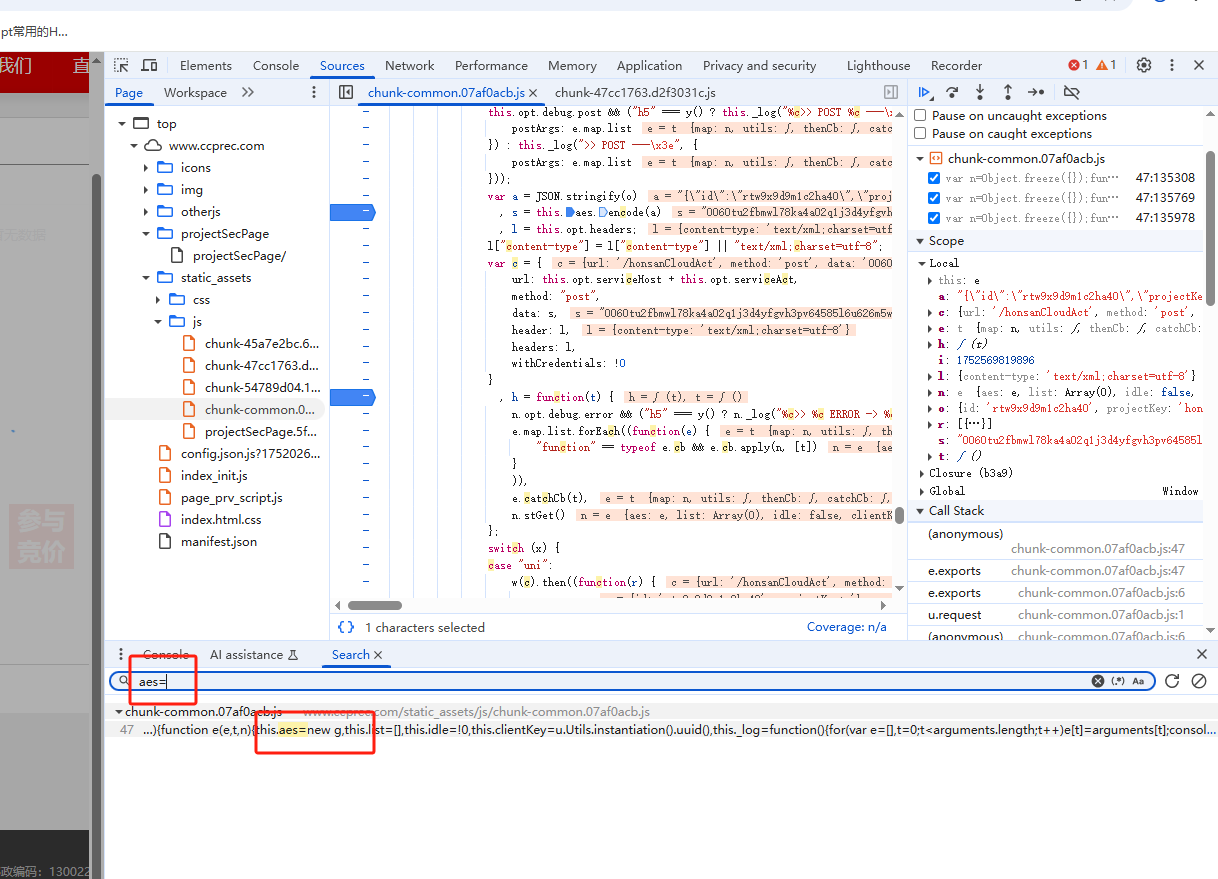Expand the otherjs folder
Image resolution: width=1218 pixels, height=879 pixels.
(146, 212)
